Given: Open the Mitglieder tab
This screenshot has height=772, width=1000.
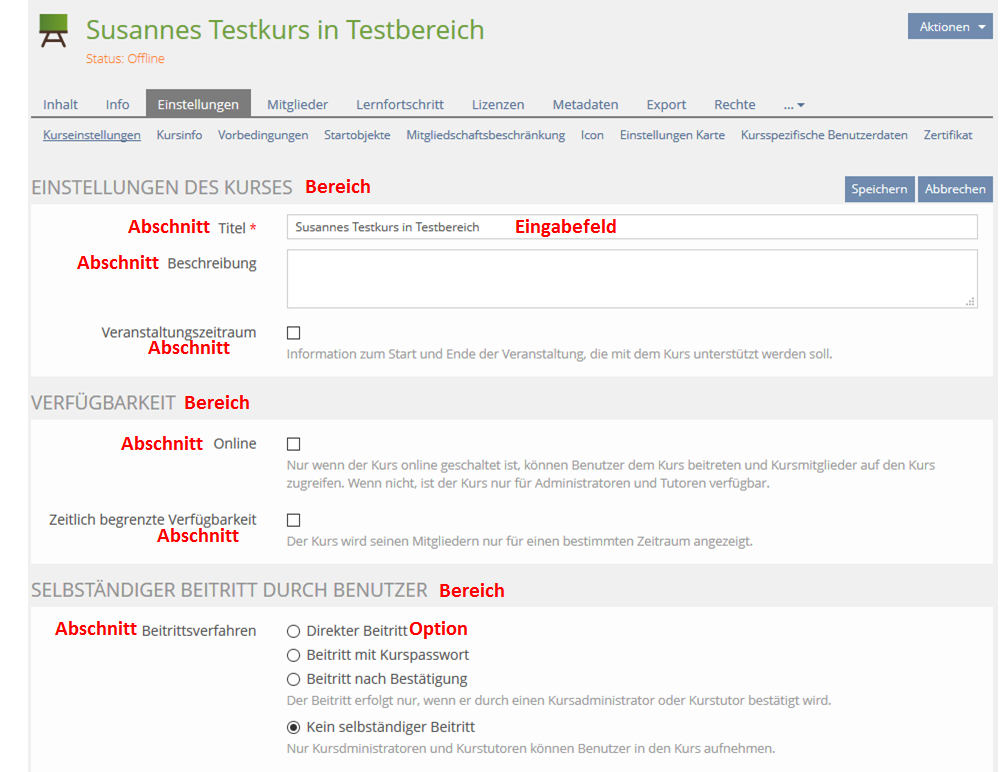Looking at the screenshot, I should tap(297, 105).
